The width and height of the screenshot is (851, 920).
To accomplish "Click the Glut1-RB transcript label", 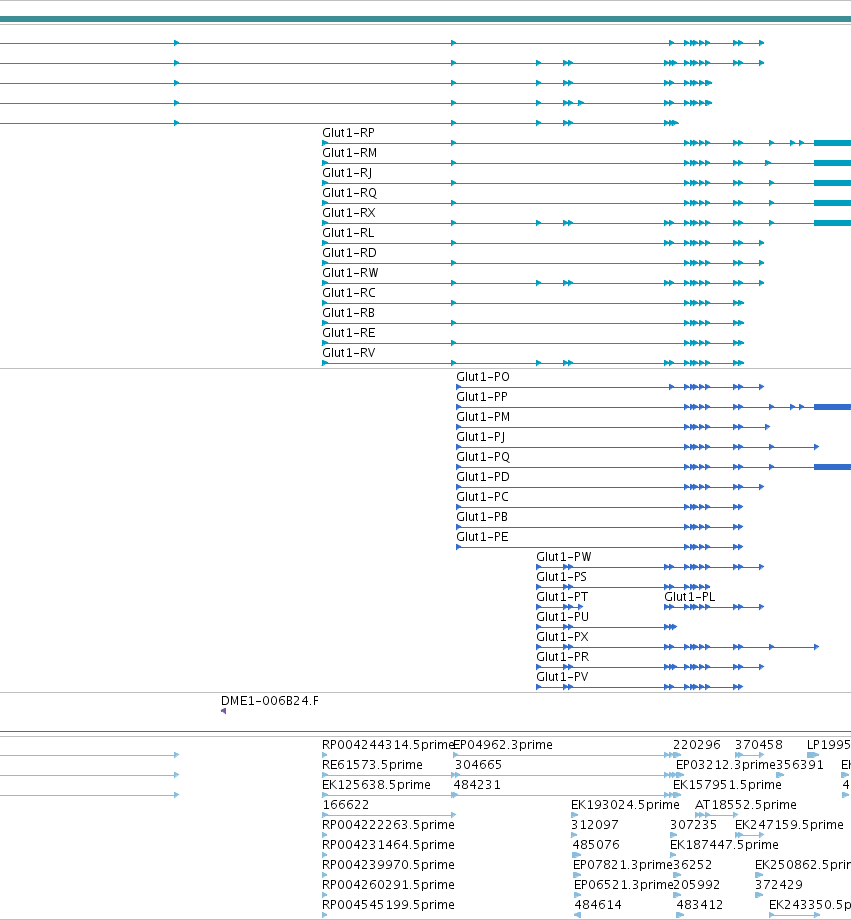I will tap(348, 313).
